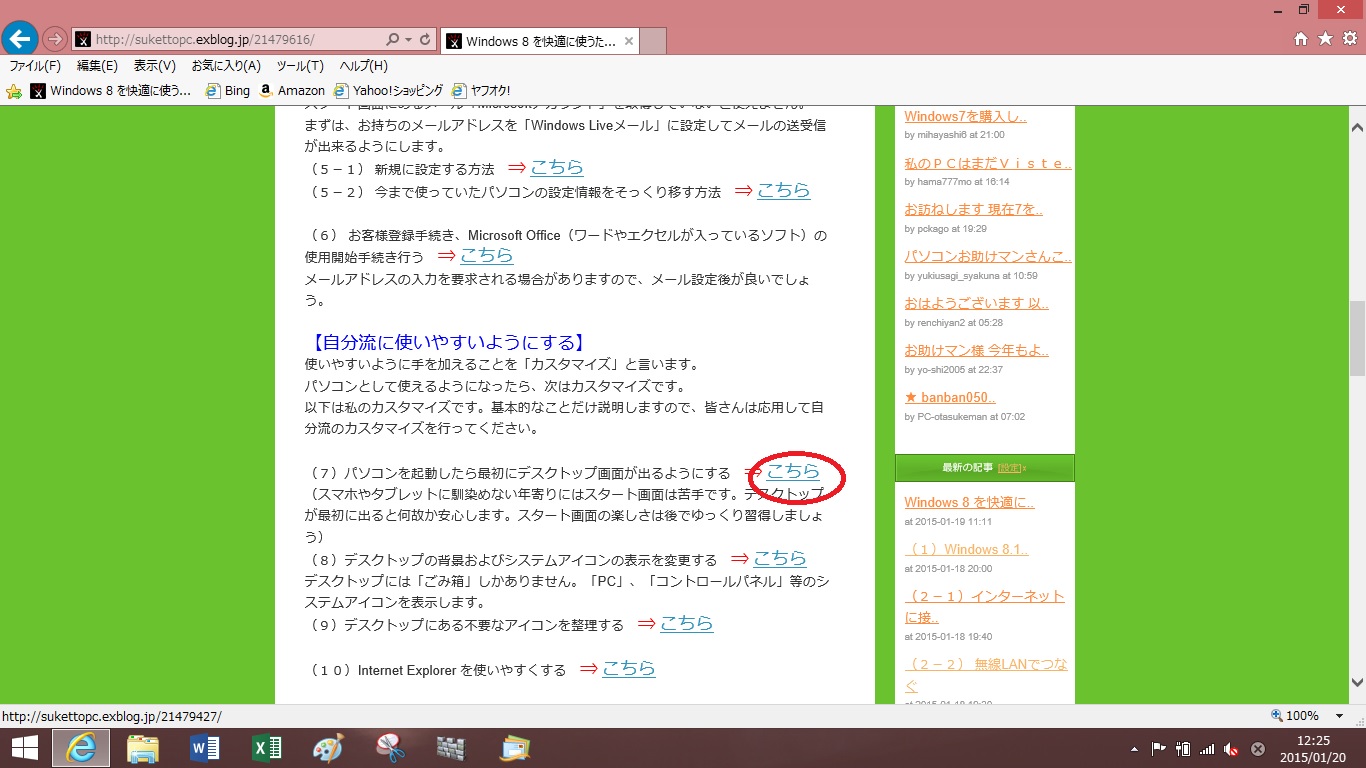This screenshot has height=768, width=1366.
Task: Open Paint from the taskbar
Action: point(328,748)
